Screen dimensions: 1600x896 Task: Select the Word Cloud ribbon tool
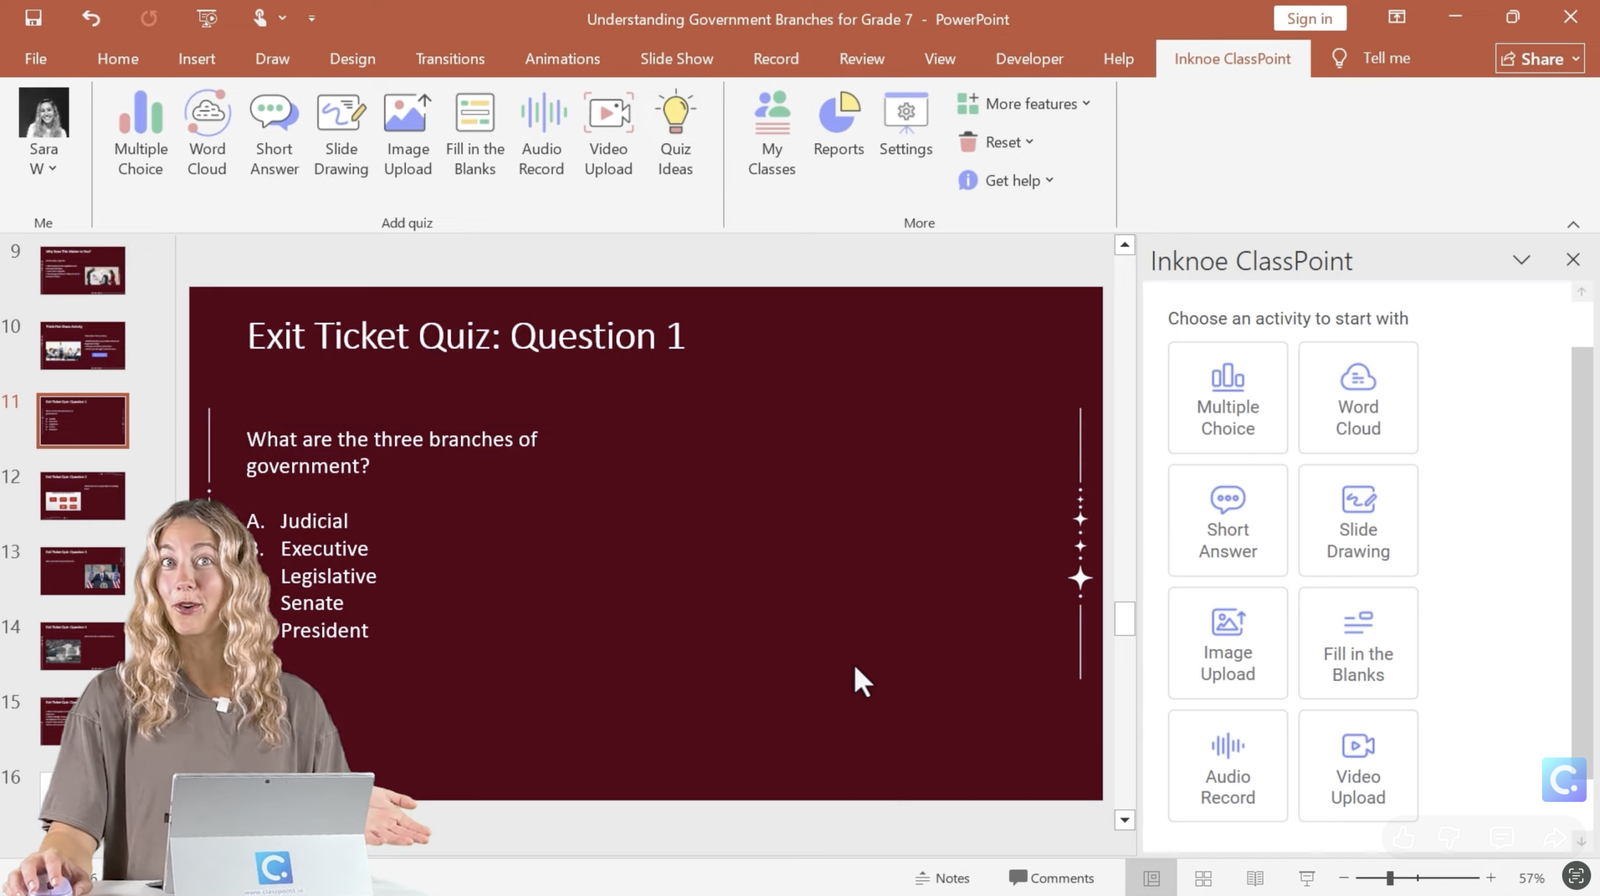coord(207,134)
